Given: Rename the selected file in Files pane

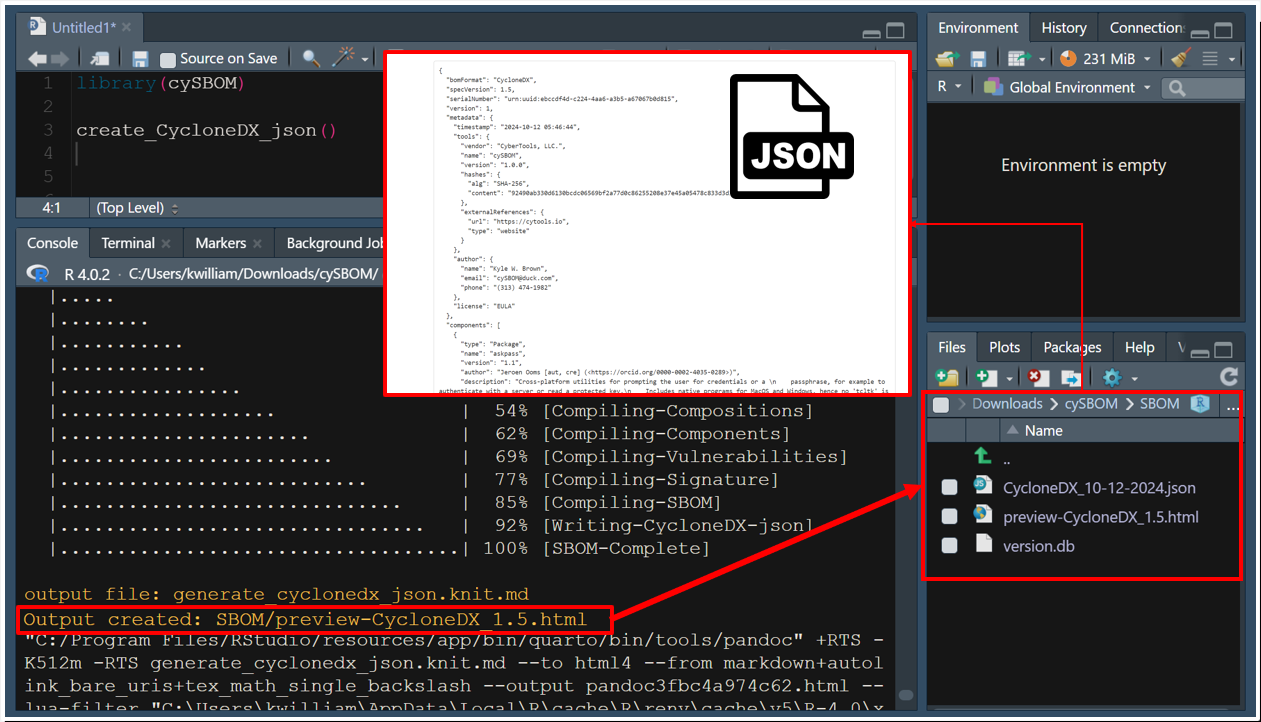Looking at the screenshot, I should point(1071,377).
